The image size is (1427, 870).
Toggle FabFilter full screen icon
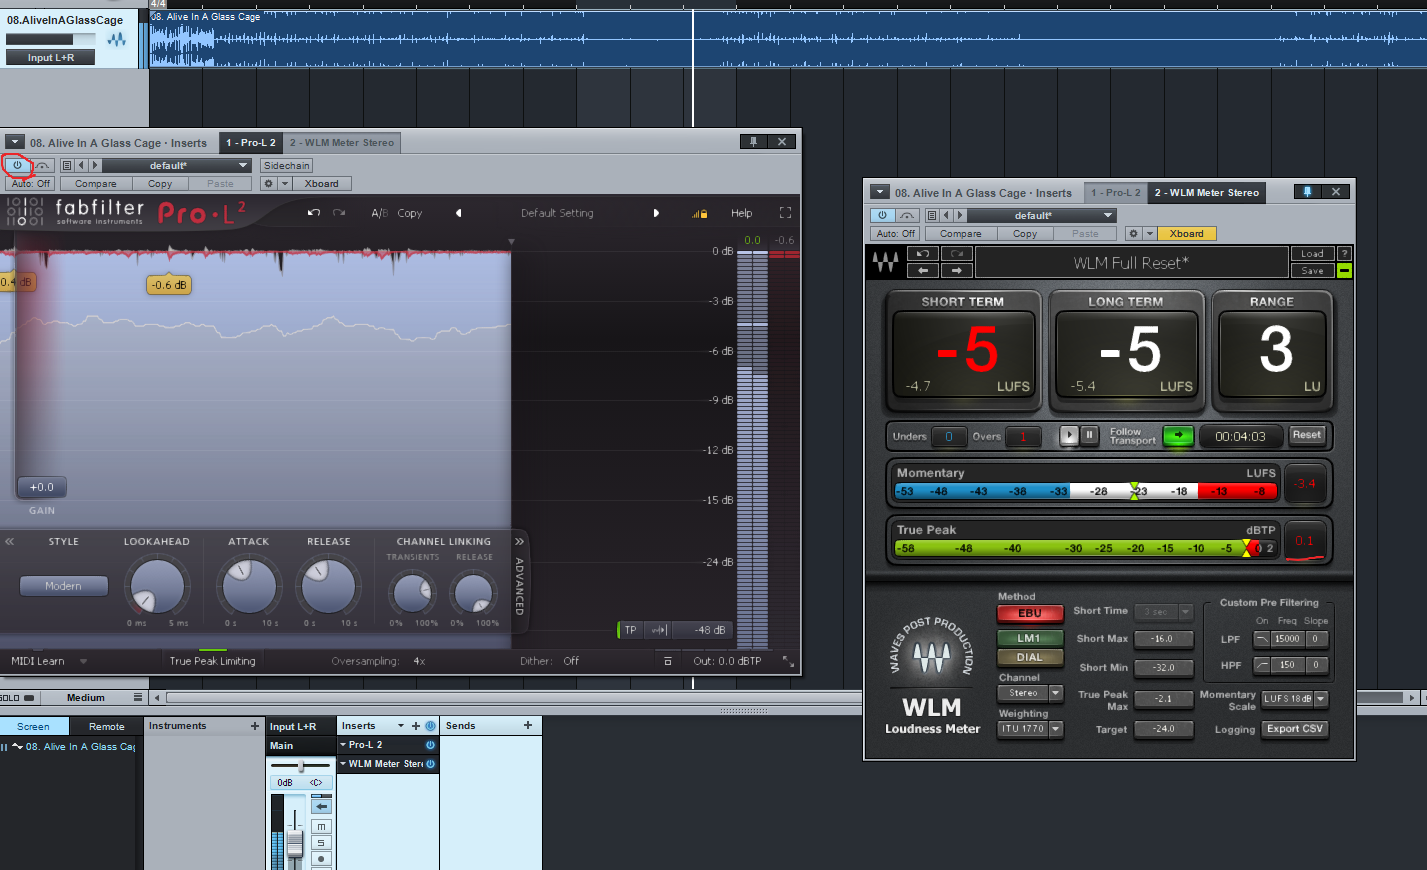(785, 213)
